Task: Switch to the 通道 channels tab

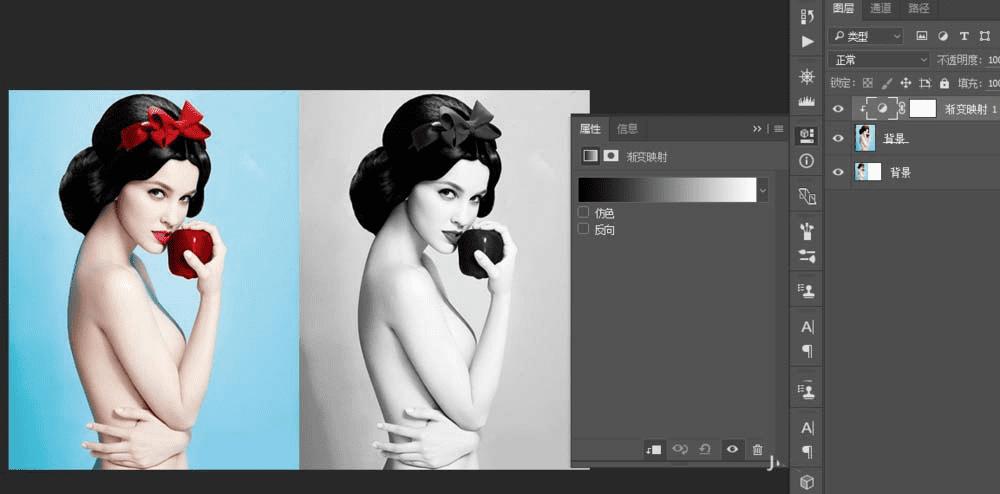Action: (x=881, y=8)
